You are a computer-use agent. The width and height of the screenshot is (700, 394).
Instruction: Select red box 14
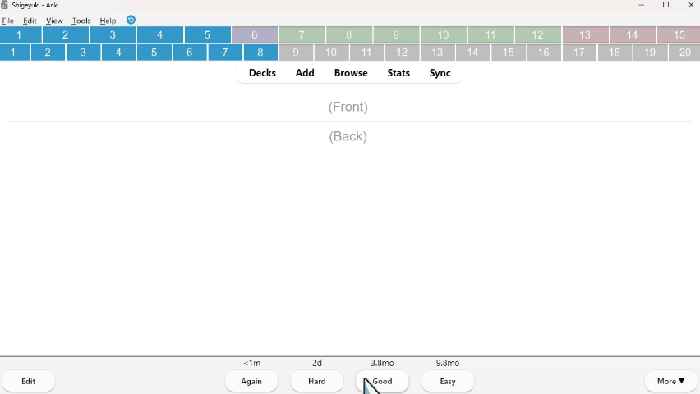click(x=633, y=35)
